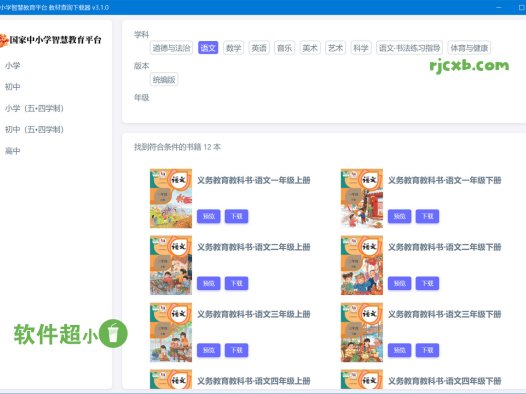Select the 统编版 edition tag
Screen dimensions: 526x394
pyautogui.click(x=164, y=79)
